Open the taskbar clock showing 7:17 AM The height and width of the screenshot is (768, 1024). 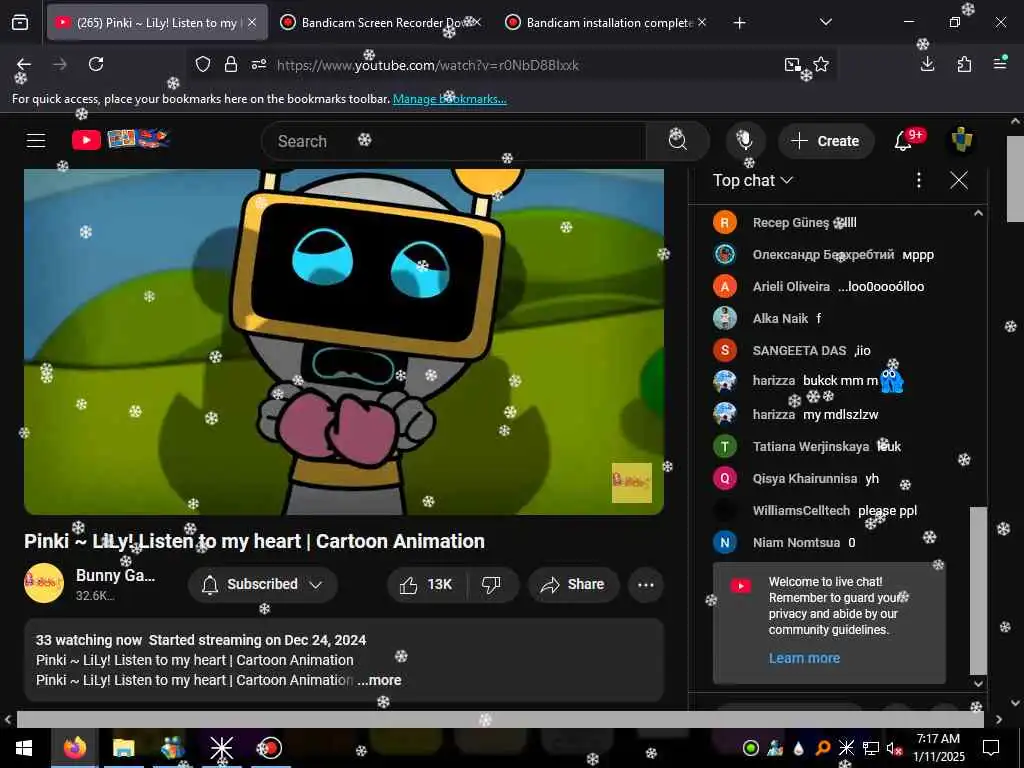[938, 748]
